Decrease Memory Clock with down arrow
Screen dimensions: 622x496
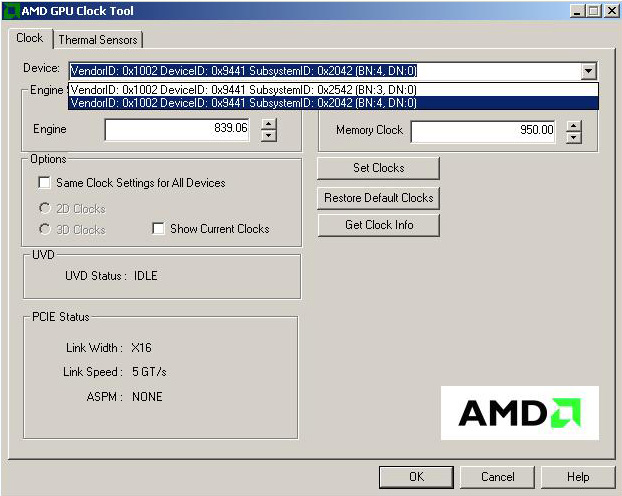pos(573,137)
